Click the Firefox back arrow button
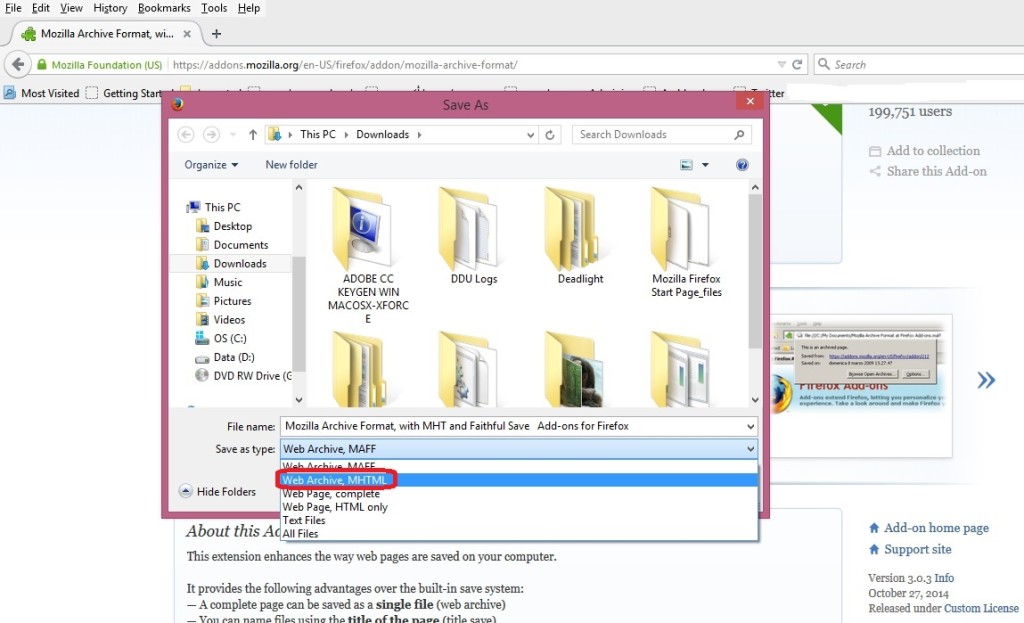1024x623 pixels. coord(18,64)
